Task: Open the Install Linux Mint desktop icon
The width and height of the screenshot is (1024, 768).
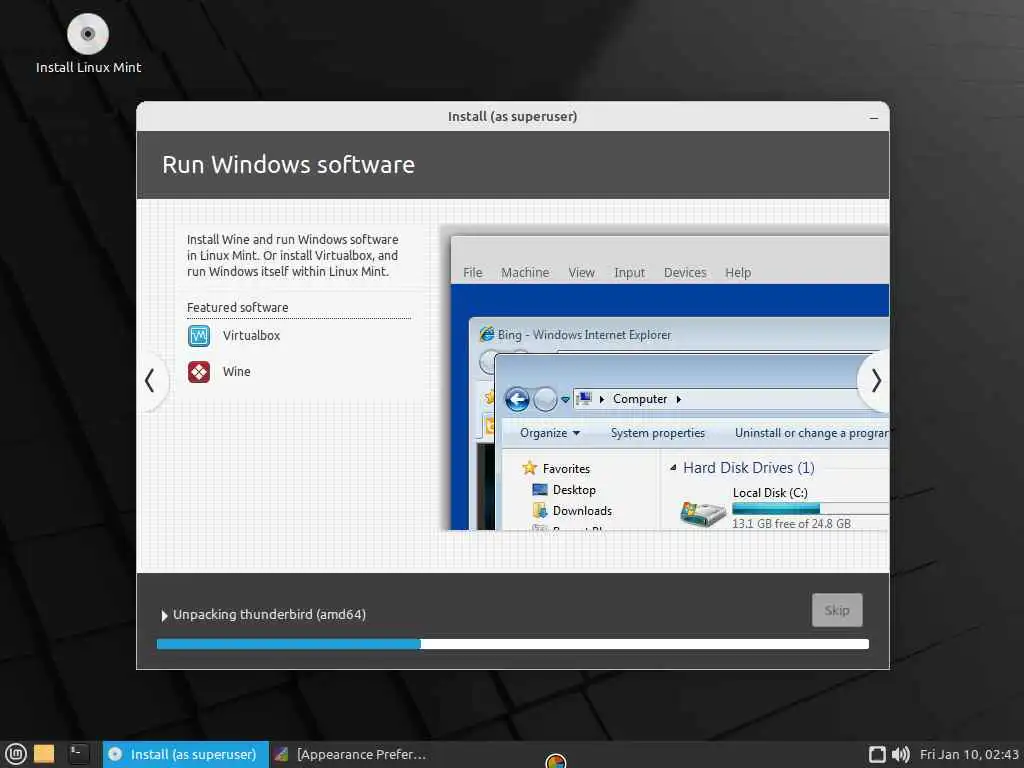Action: (88, 43)
